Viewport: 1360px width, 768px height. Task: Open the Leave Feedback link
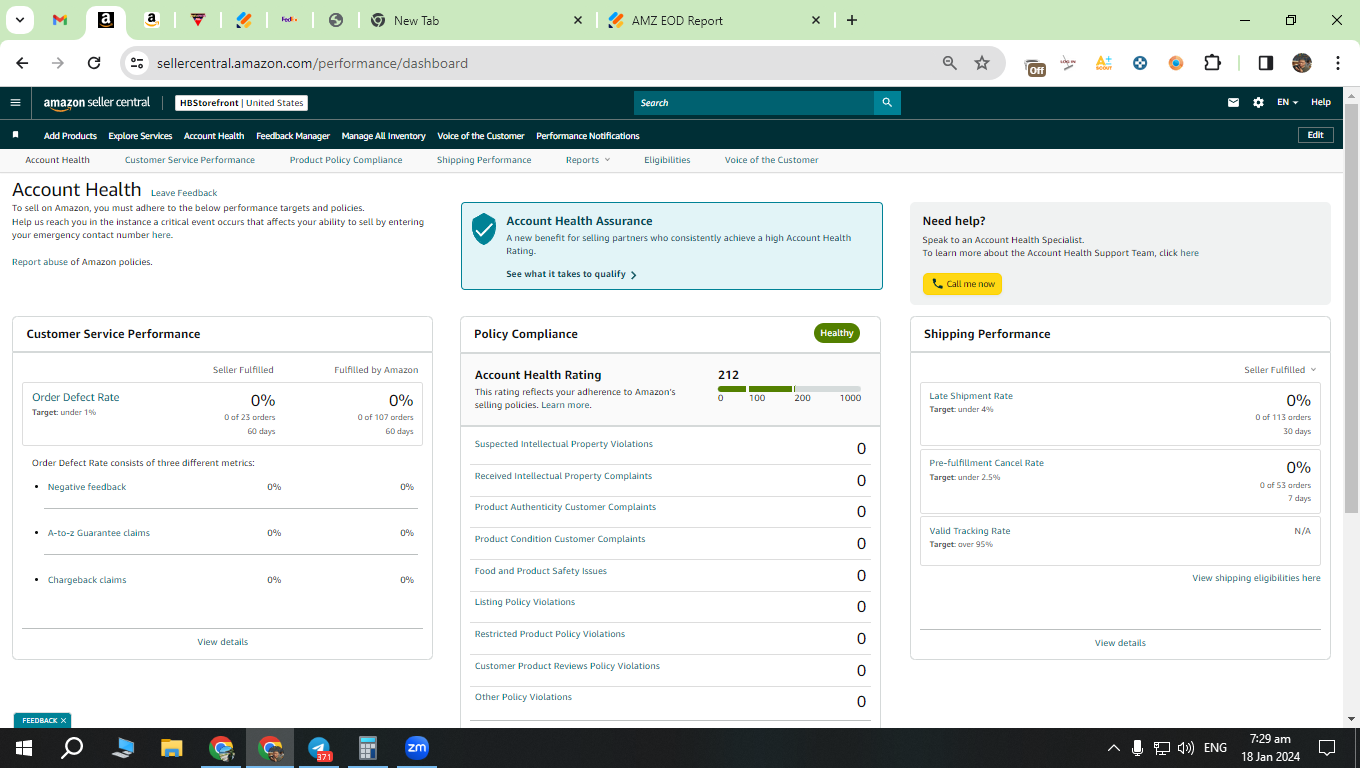tap(184, 193)
